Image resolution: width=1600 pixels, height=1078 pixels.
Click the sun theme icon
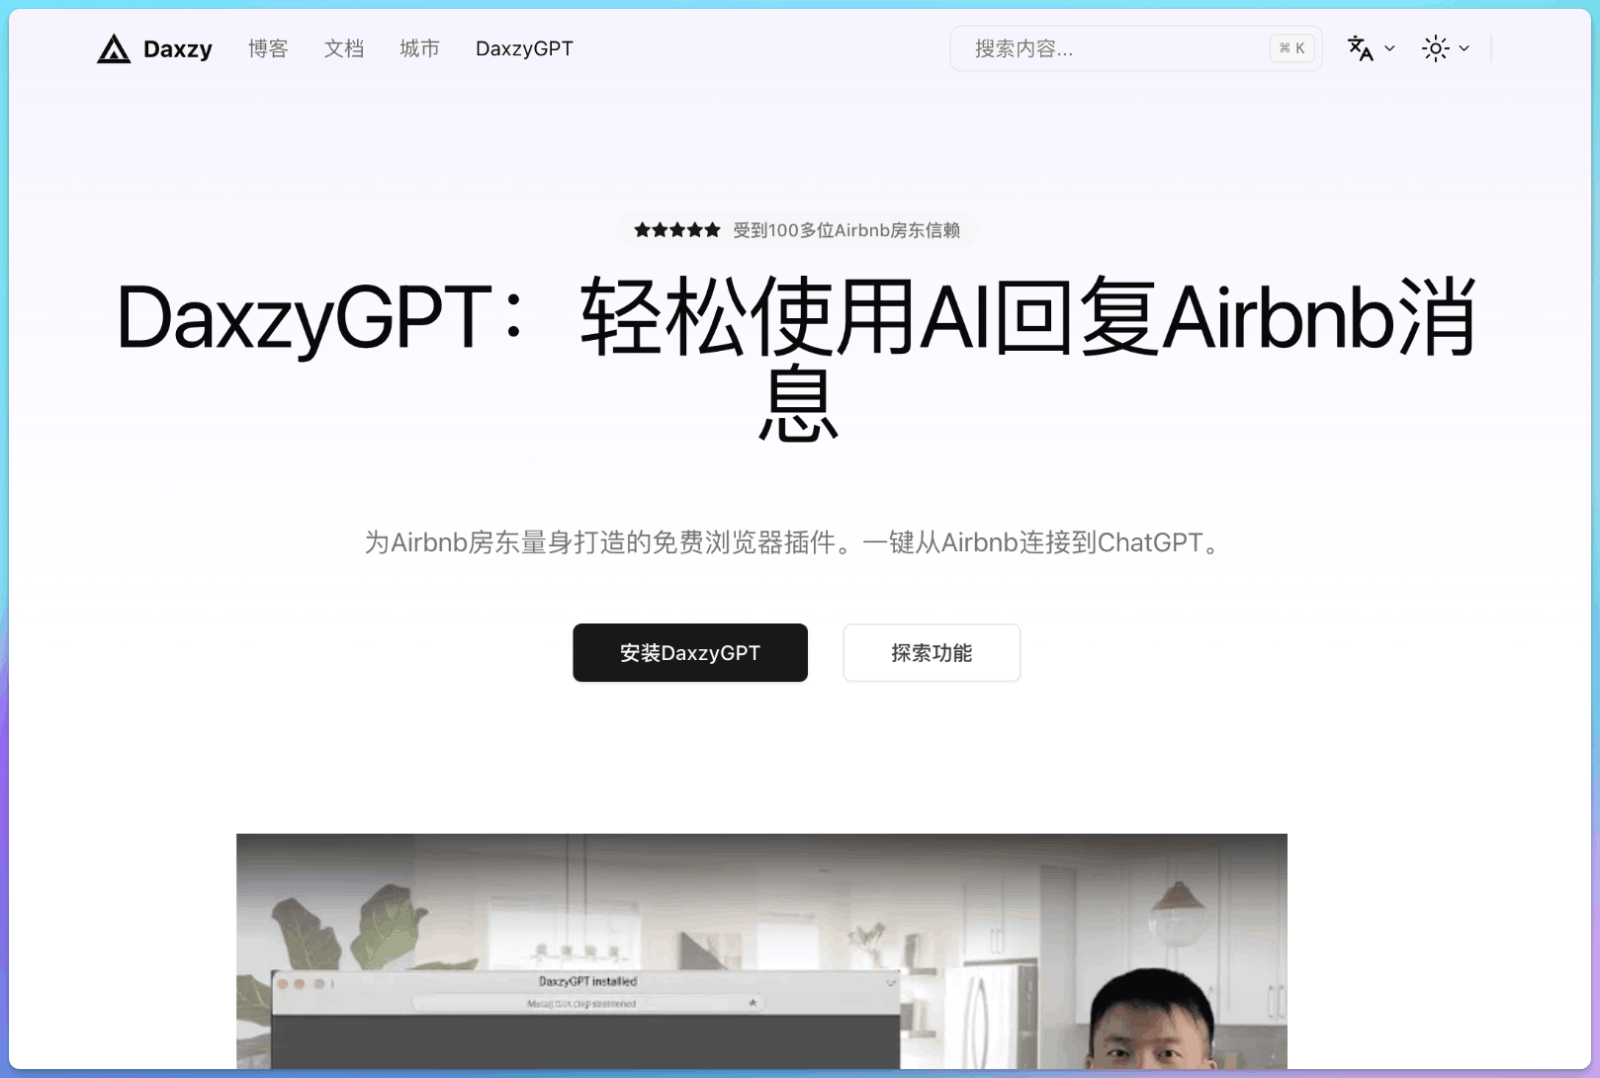coord(1435,48)
